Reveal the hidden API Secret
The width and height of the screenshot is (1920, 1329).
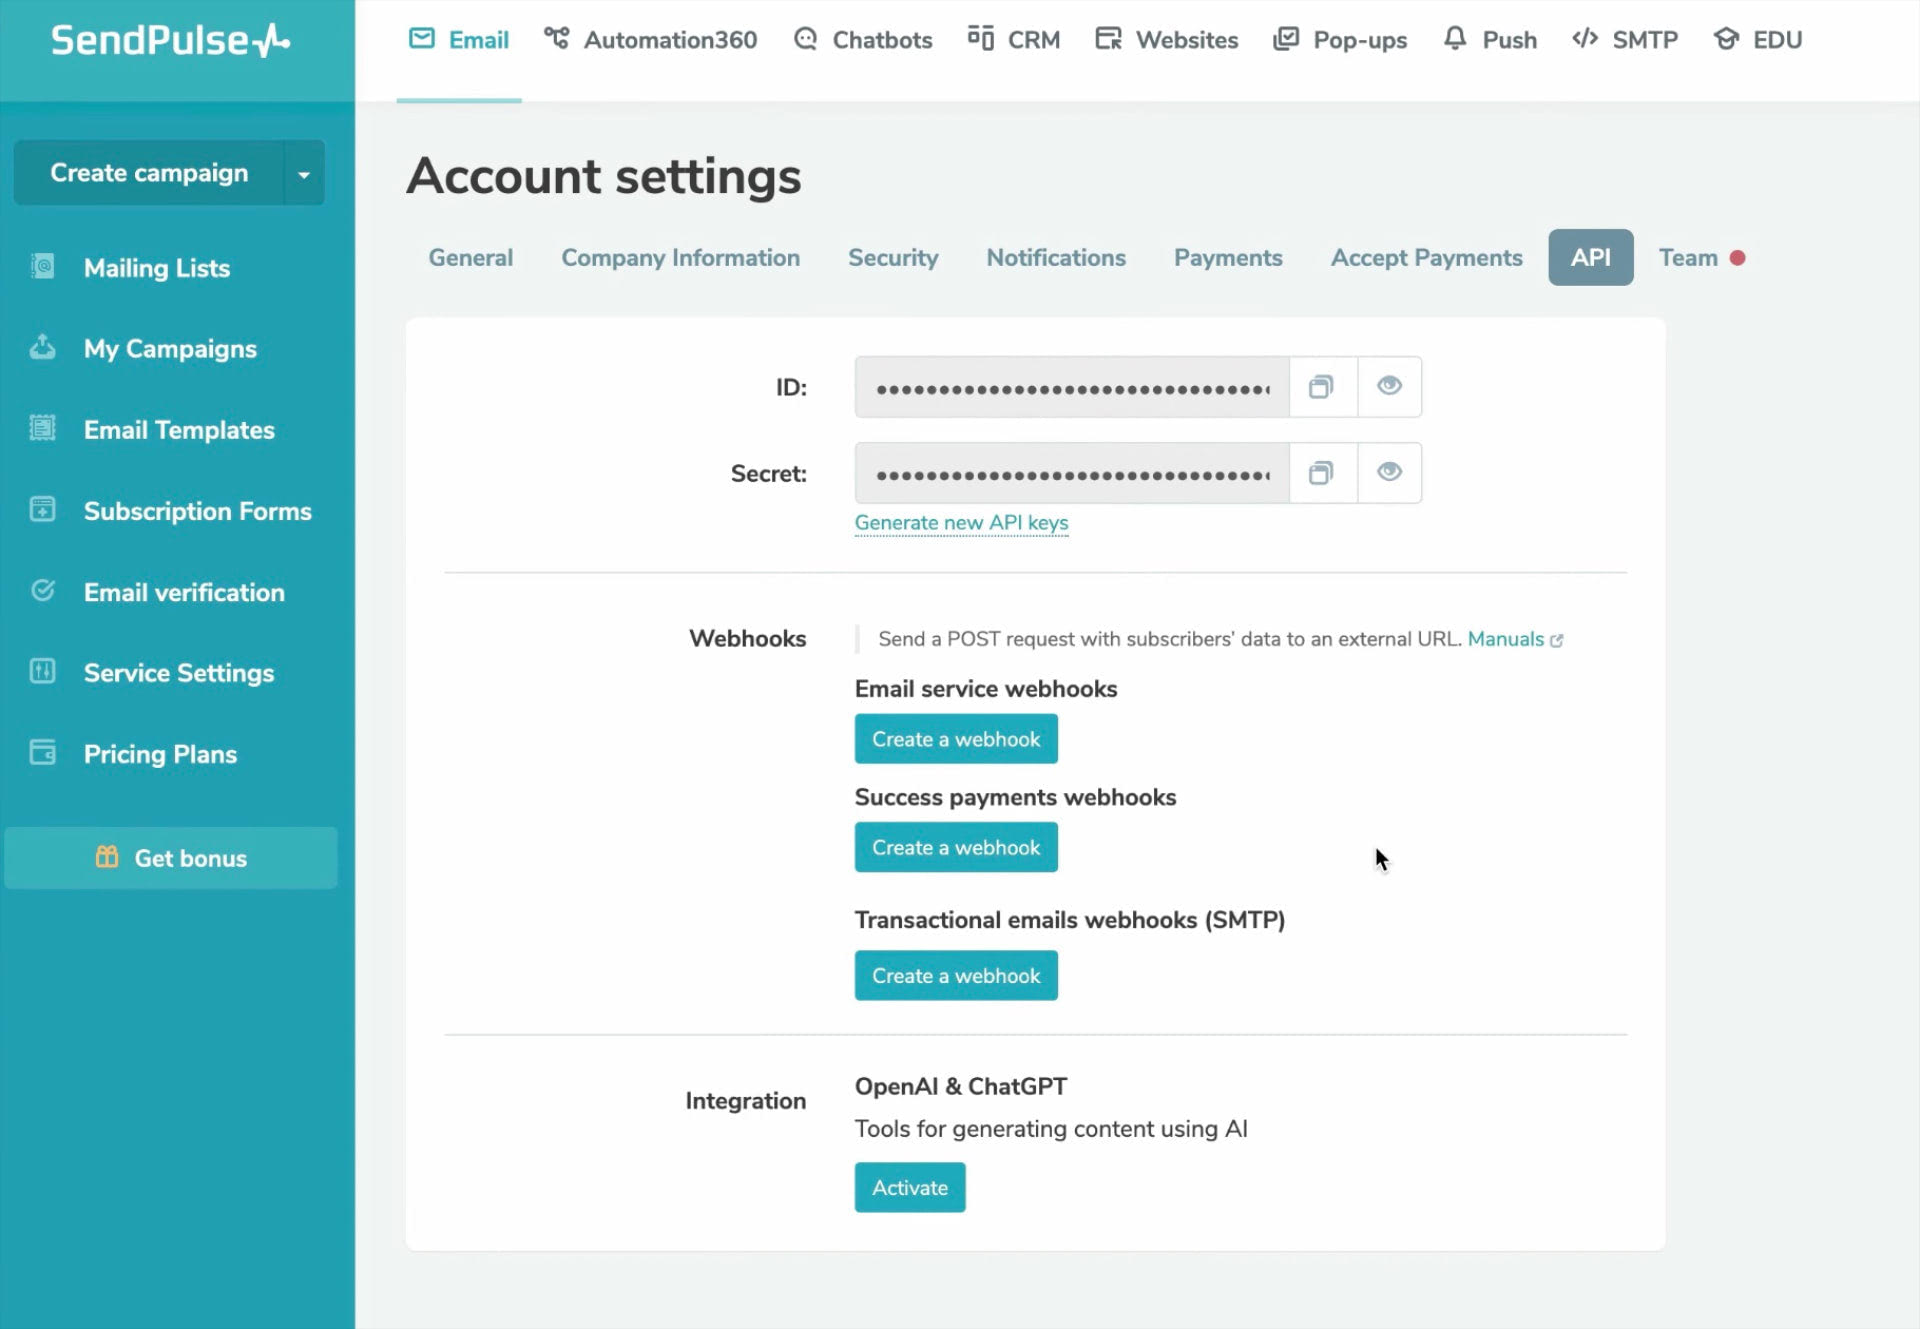(1389, 473)
